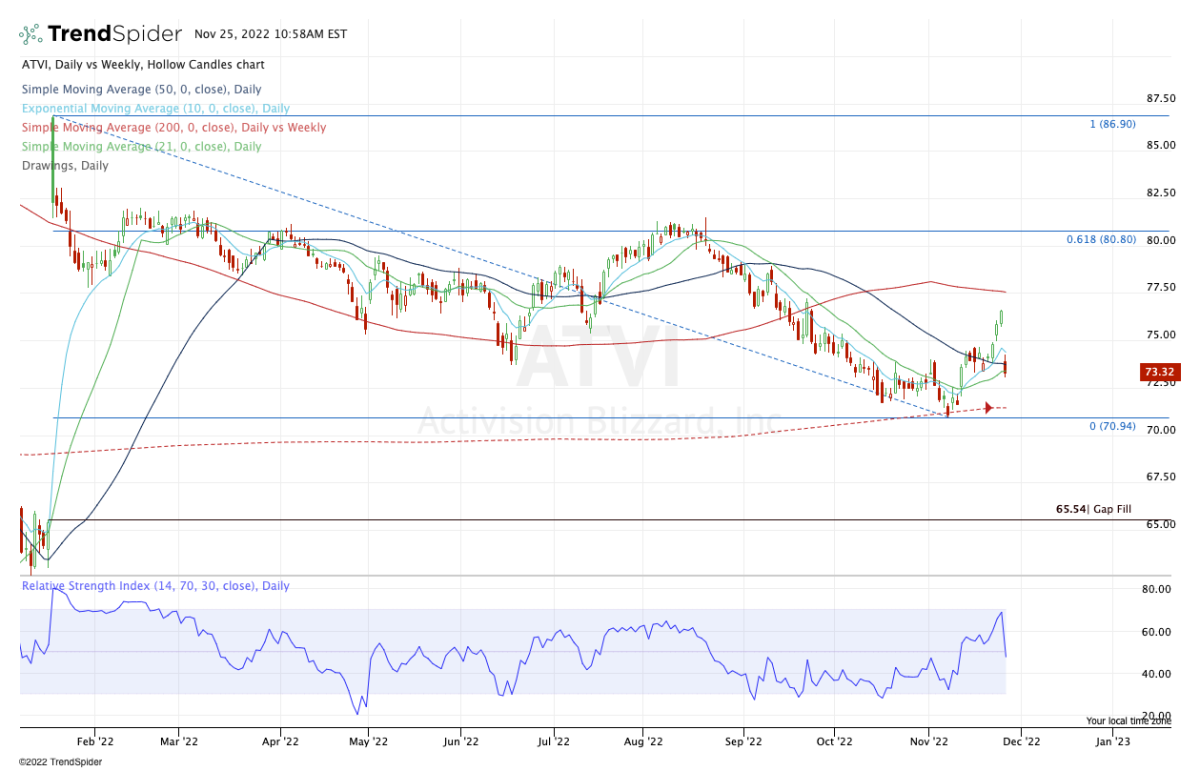Toggle the Exponential Moving Average (10) legend
The image size is (1200, 771).
(155, 108)
